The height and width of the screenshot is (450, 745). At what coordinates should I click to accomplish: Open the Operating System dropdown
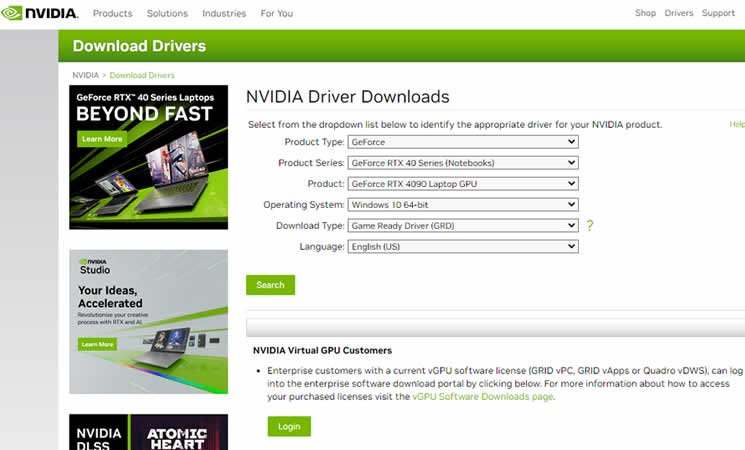point(463,204)
